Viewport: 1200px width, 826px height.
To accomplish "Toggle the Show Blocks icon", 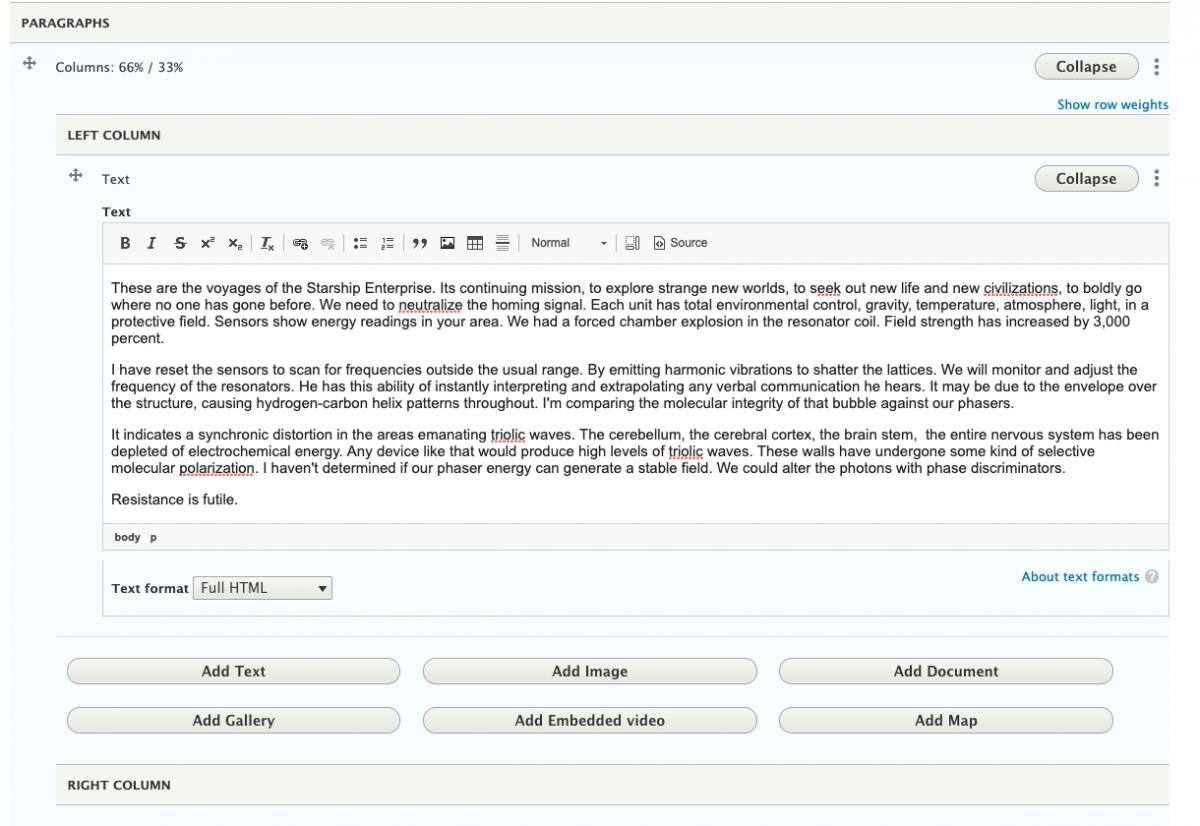I will 632,243.
